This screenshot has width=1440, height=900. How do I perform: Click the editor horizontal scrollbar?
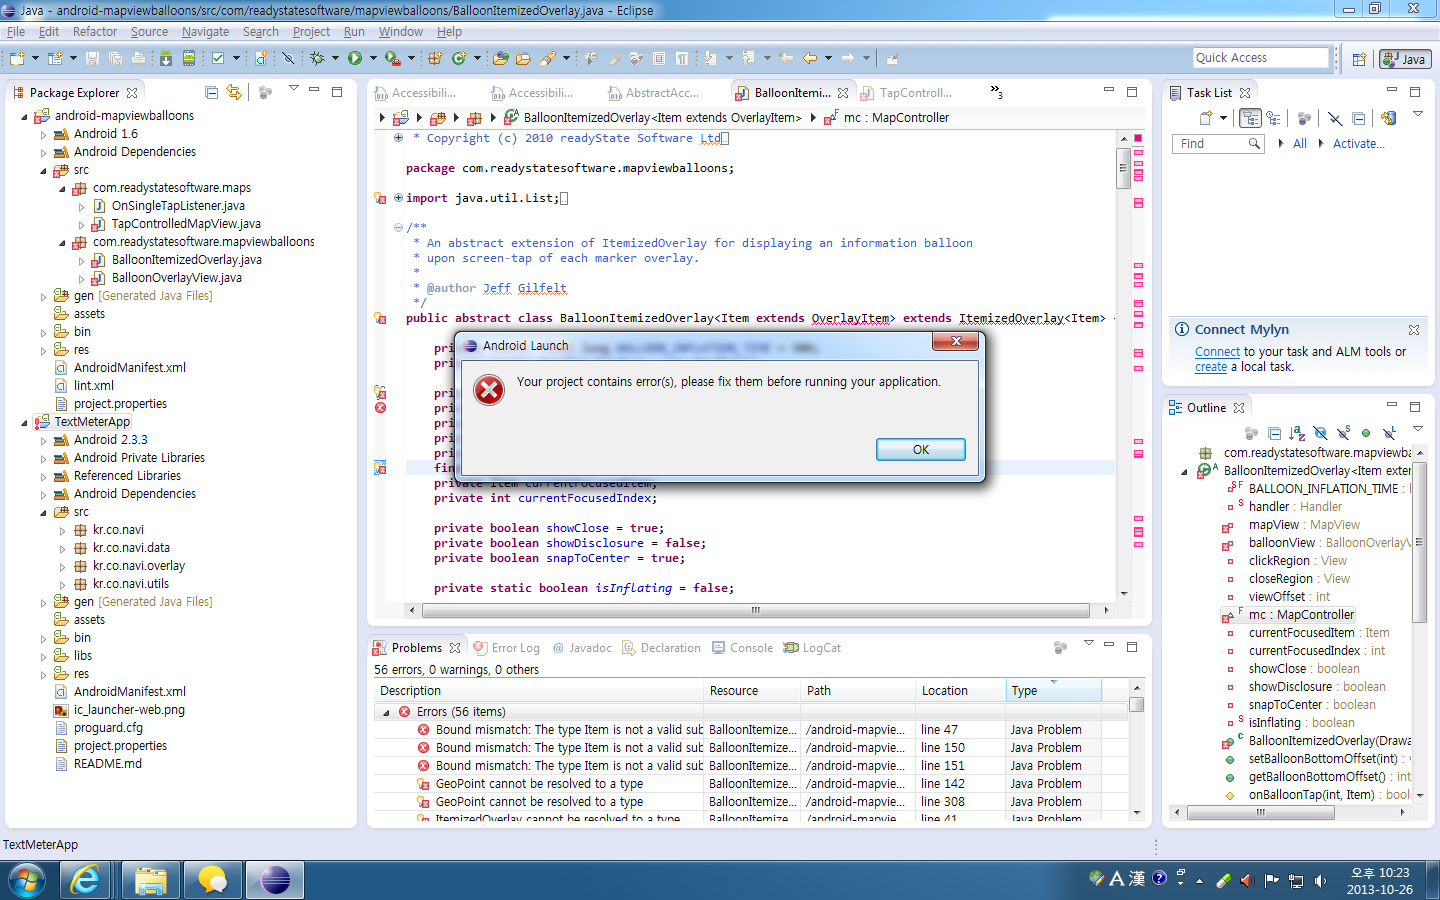[755, 610]
